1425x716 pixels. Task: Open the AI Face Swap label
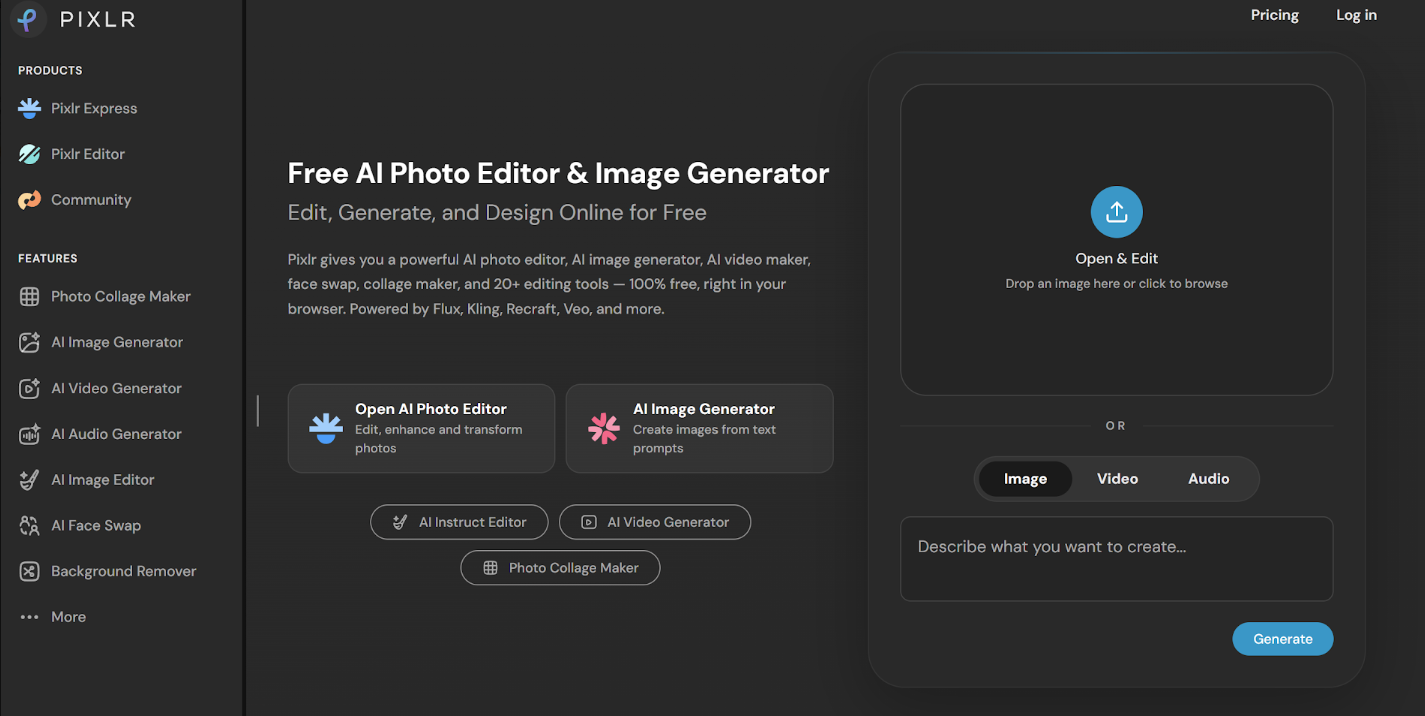pos(96,526)
